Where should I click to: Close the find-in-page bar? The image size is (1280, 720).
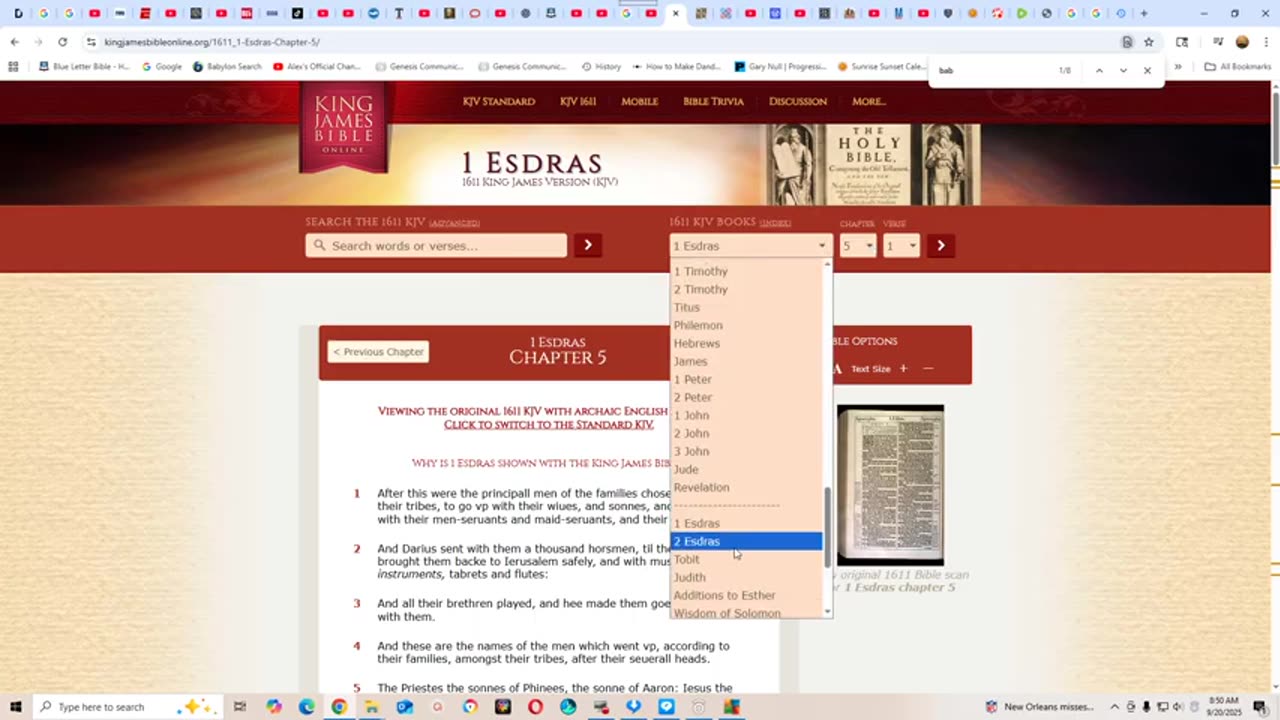point(1147,70)
